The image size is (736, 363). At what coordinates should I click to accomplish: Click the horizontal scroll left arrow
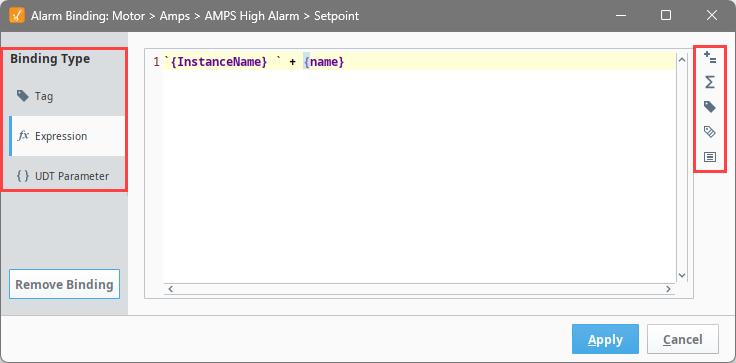tap(170, 289)
